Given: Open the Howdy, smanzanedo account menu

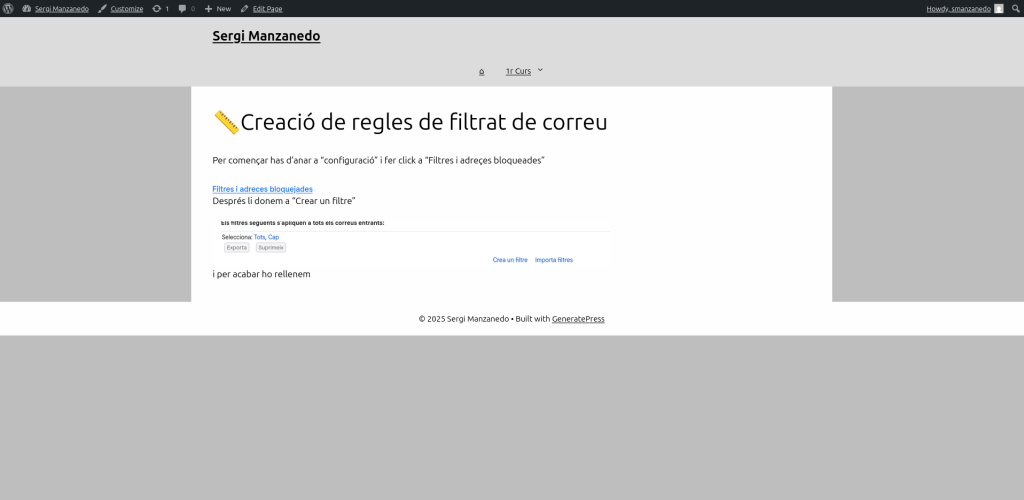Looking at the screenshot, I should [958, 8].
